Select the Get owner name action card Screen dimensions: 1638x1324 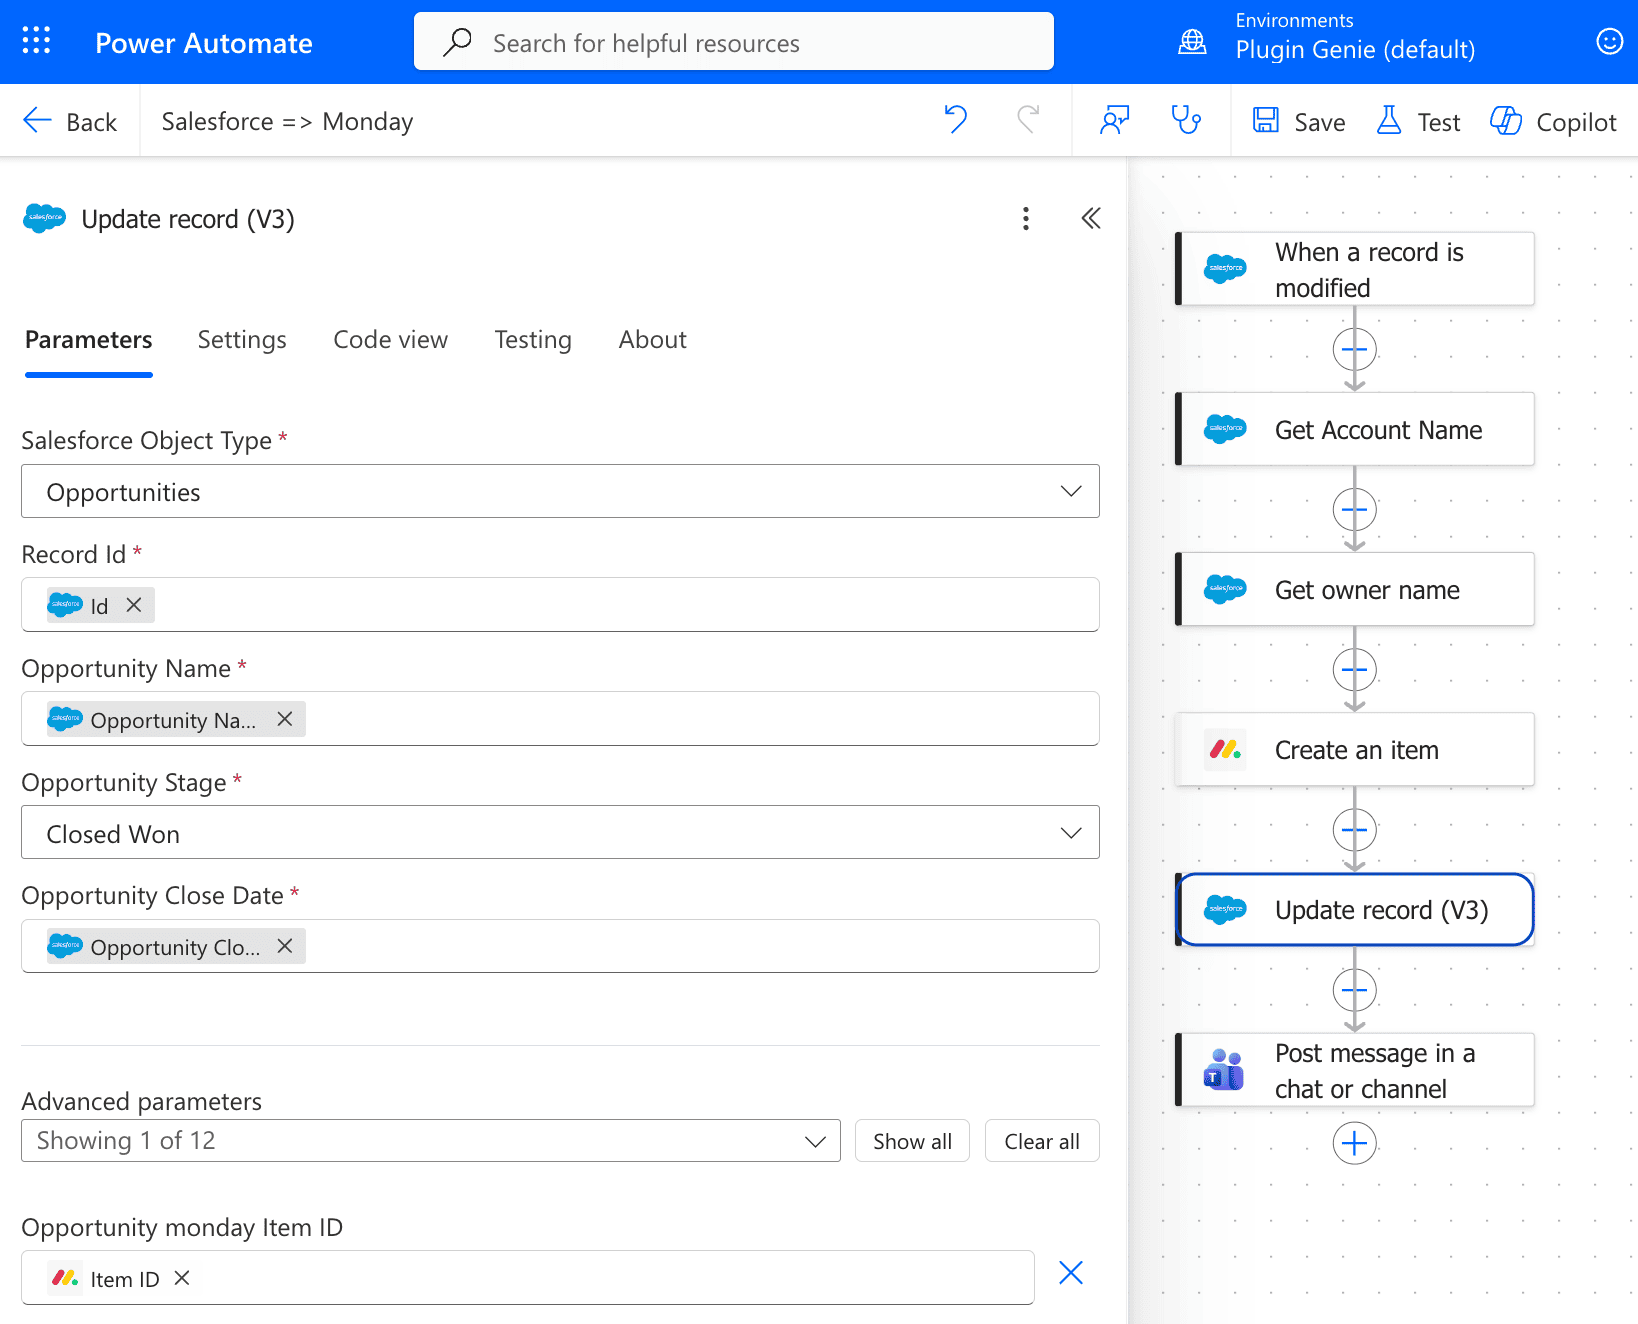[x=1354, y=589]
